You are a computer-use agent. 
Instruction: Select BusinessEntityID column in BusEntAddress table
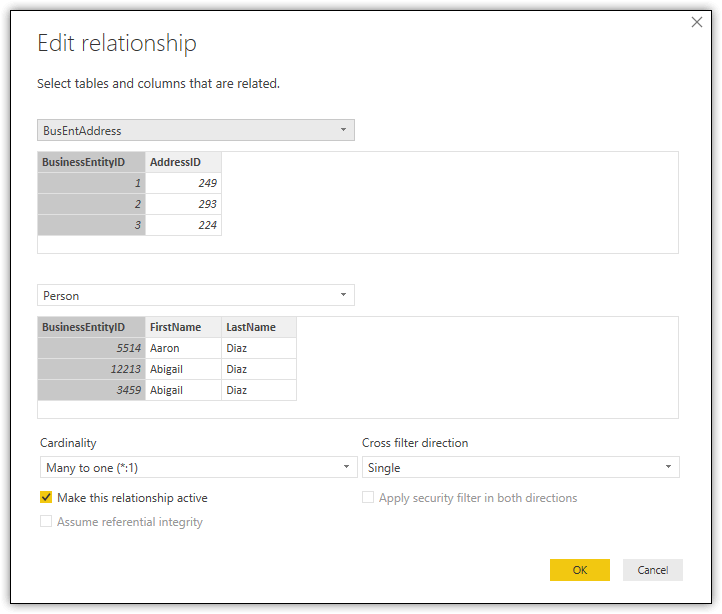coord(91,162)
